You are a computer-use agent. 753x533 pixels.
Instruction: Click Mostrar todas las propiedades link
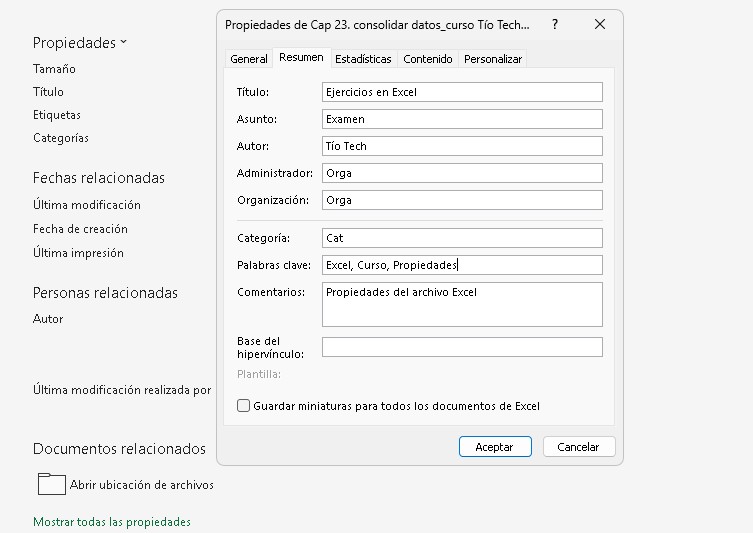tap(112, 522)
